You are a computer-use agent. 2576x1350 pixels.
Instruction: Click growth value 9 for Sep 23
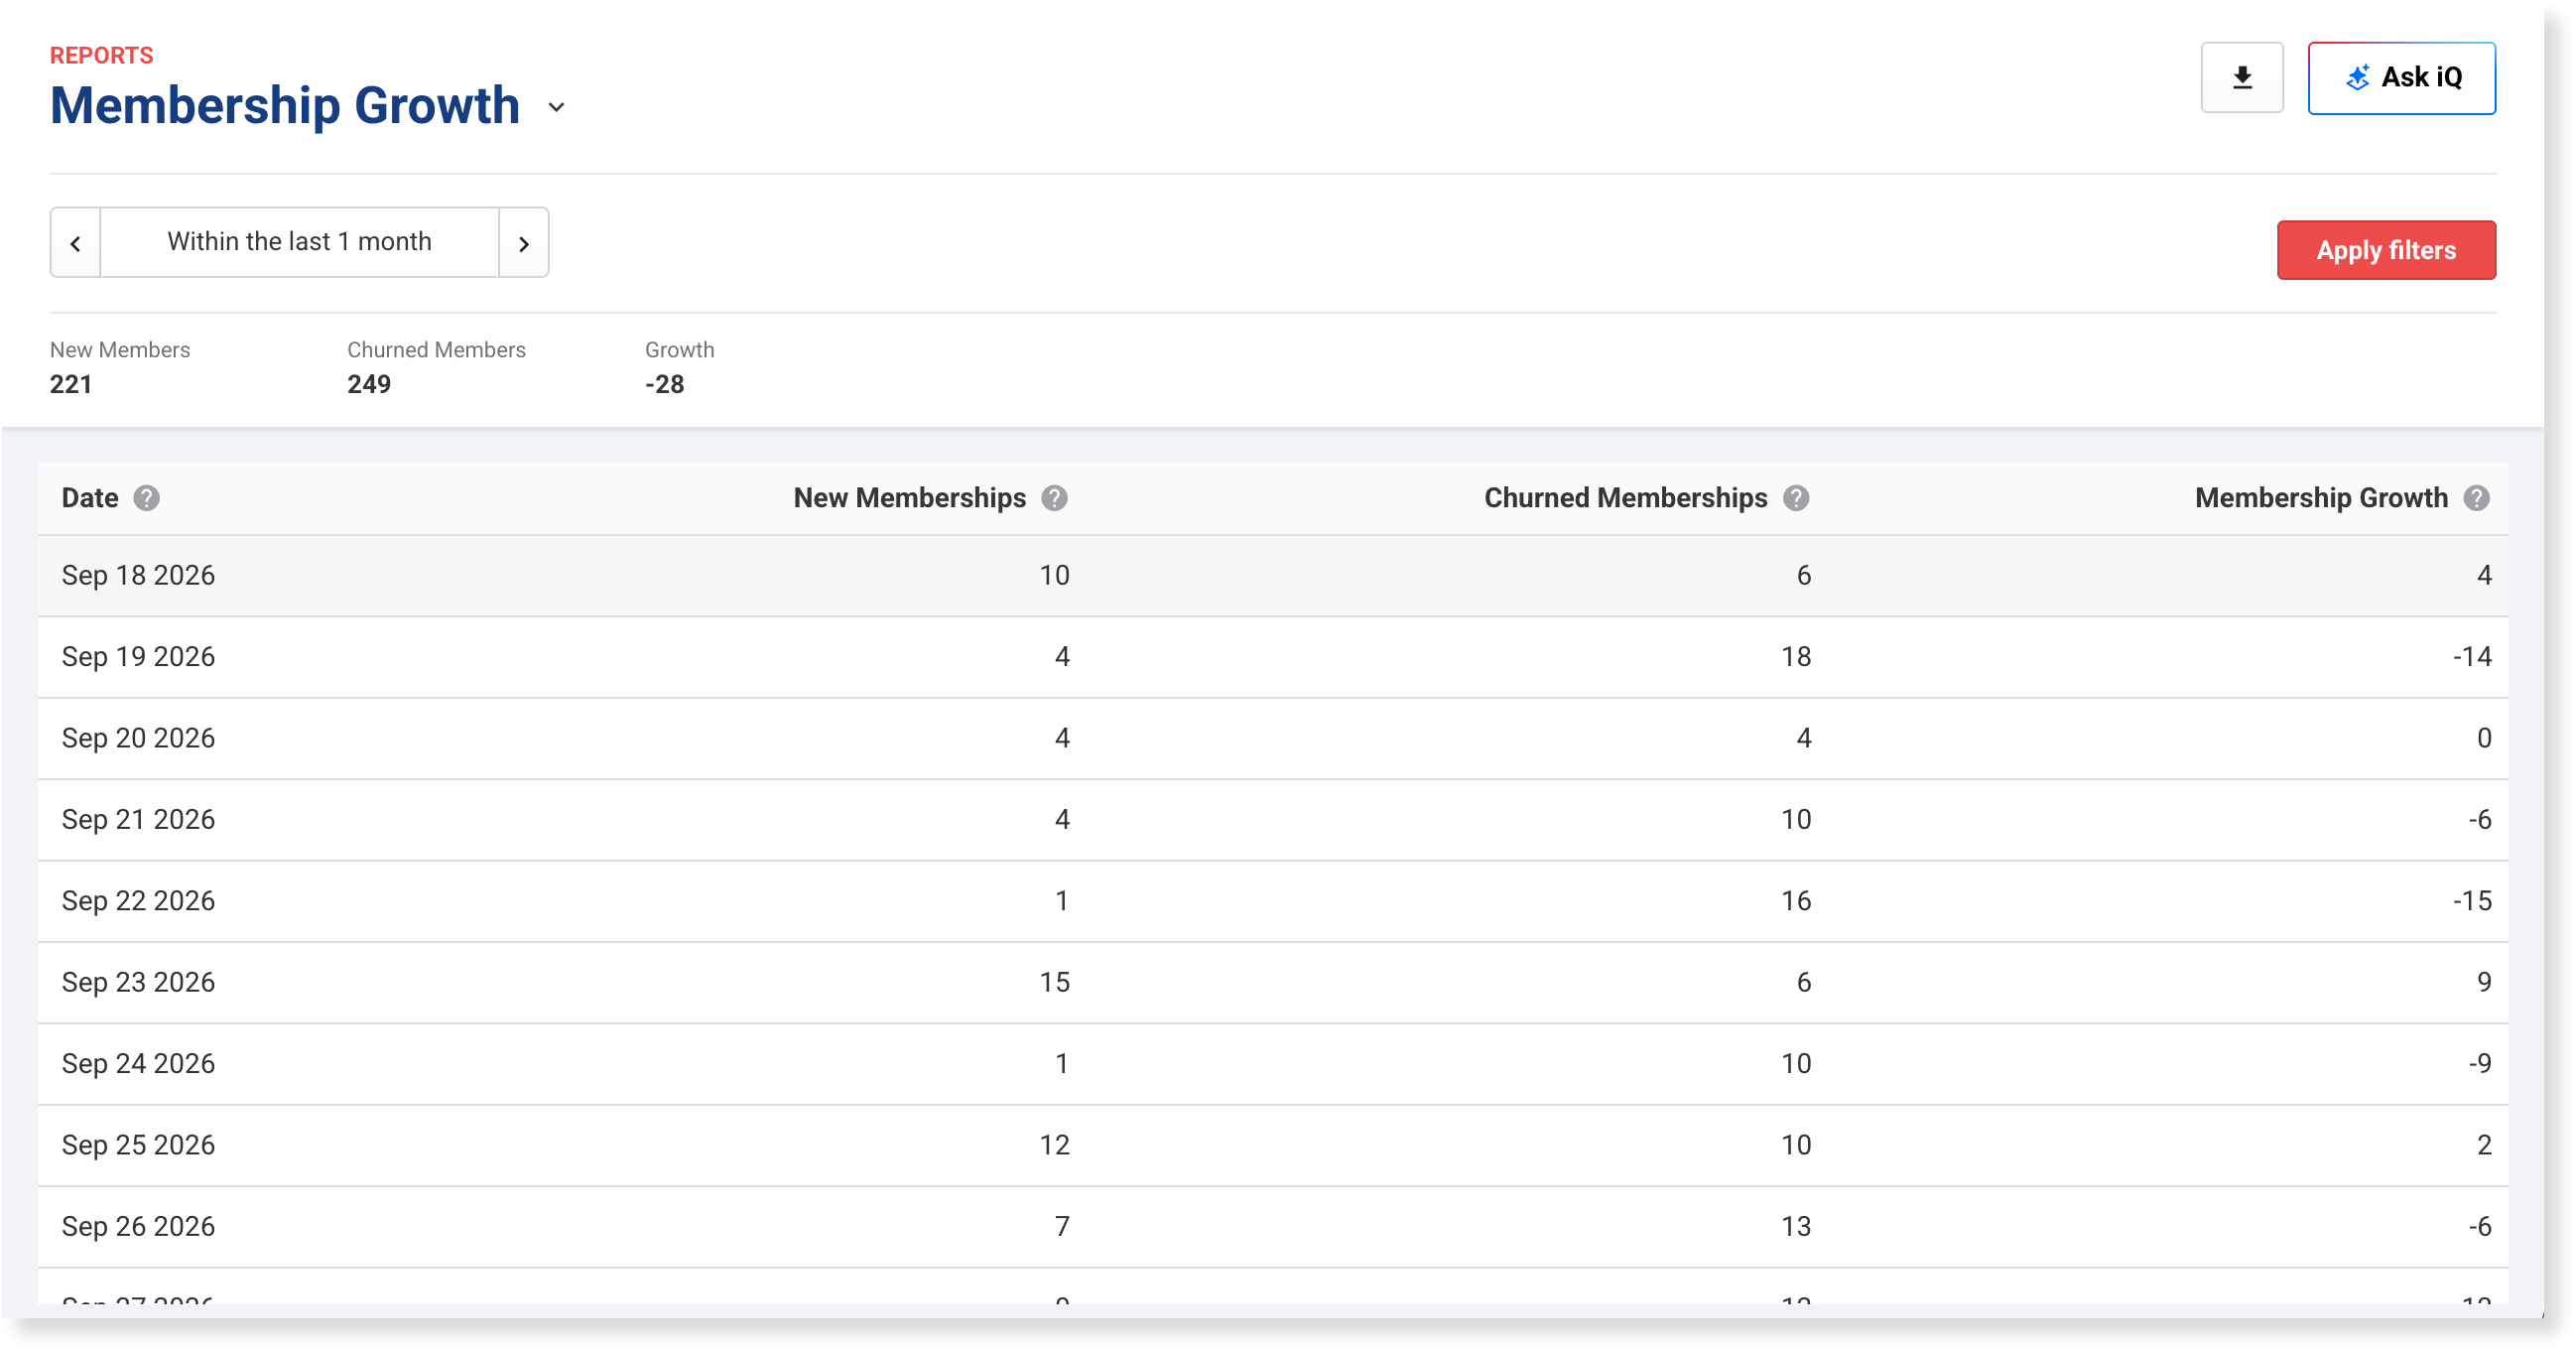click(x=2483, y=982)
